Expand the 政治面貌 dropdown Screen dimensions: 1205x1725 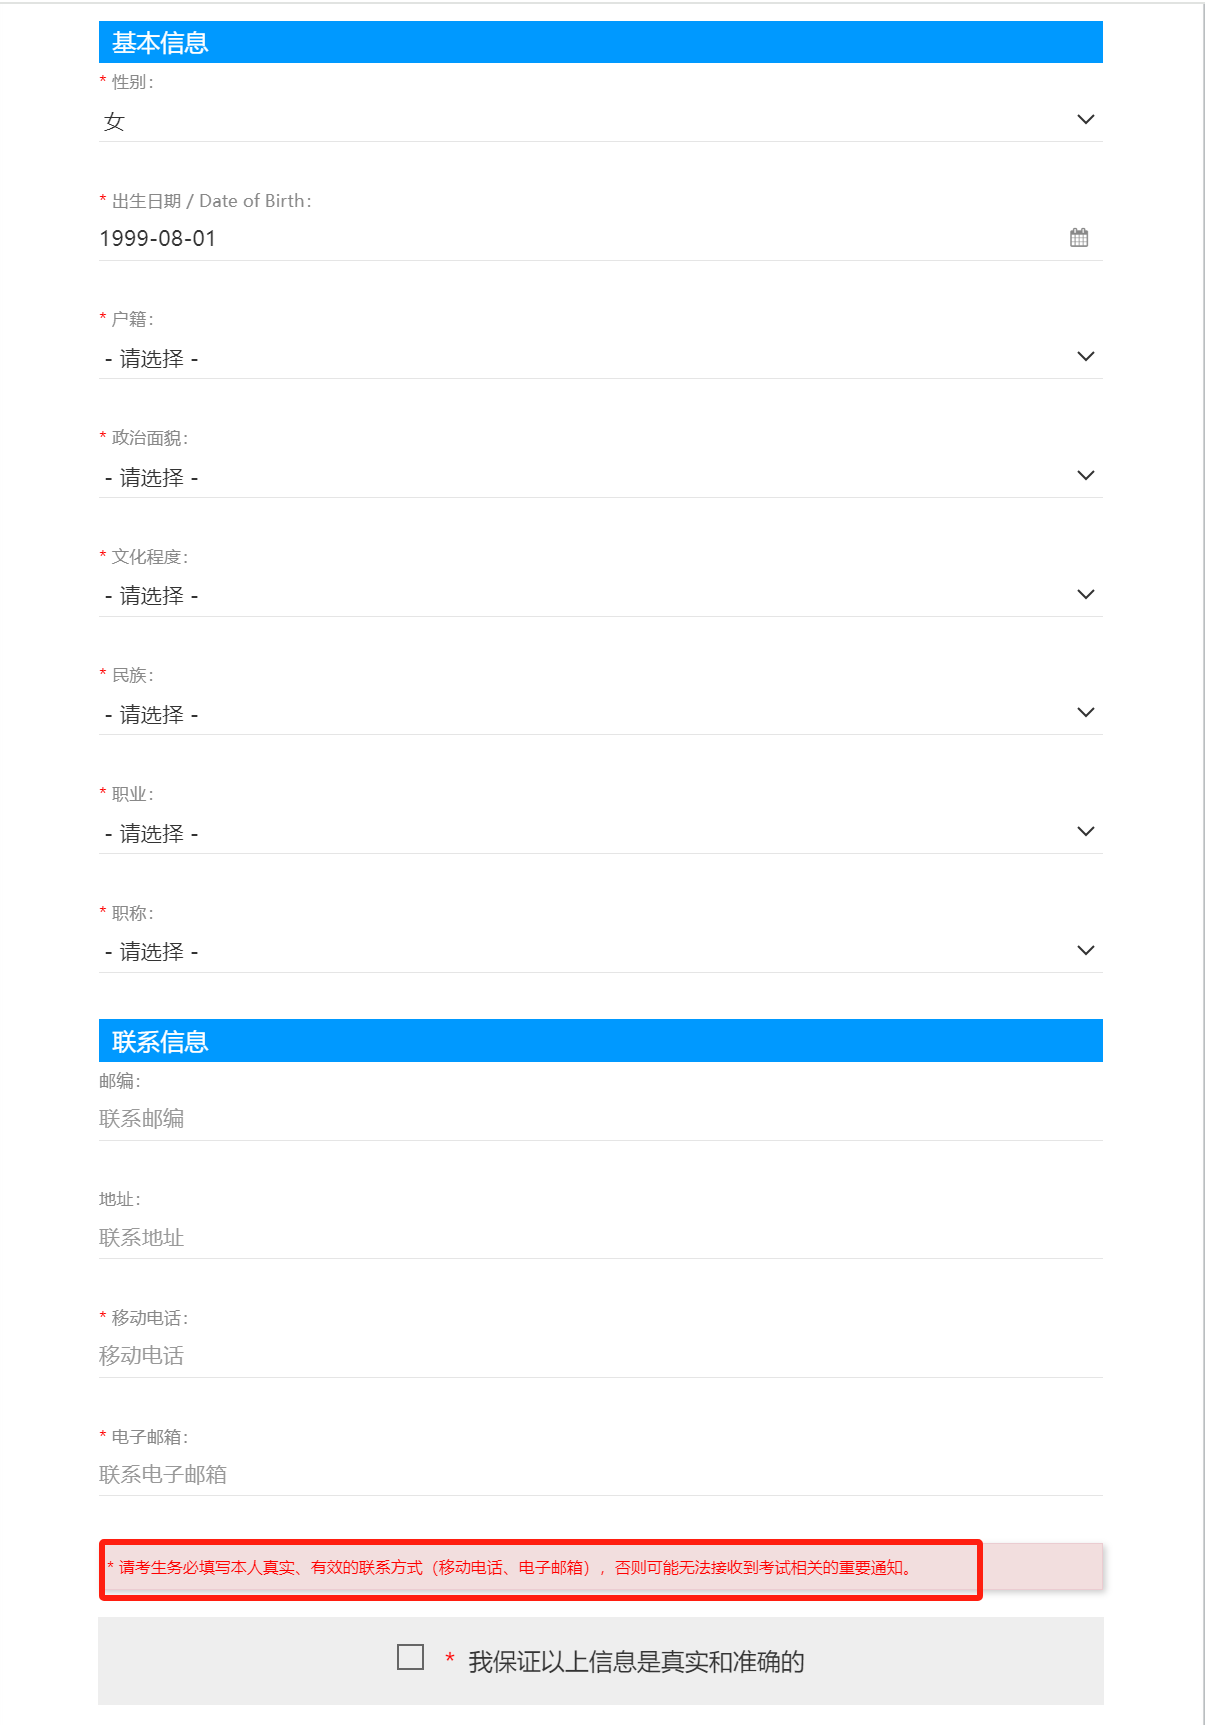tap(600, 477)
